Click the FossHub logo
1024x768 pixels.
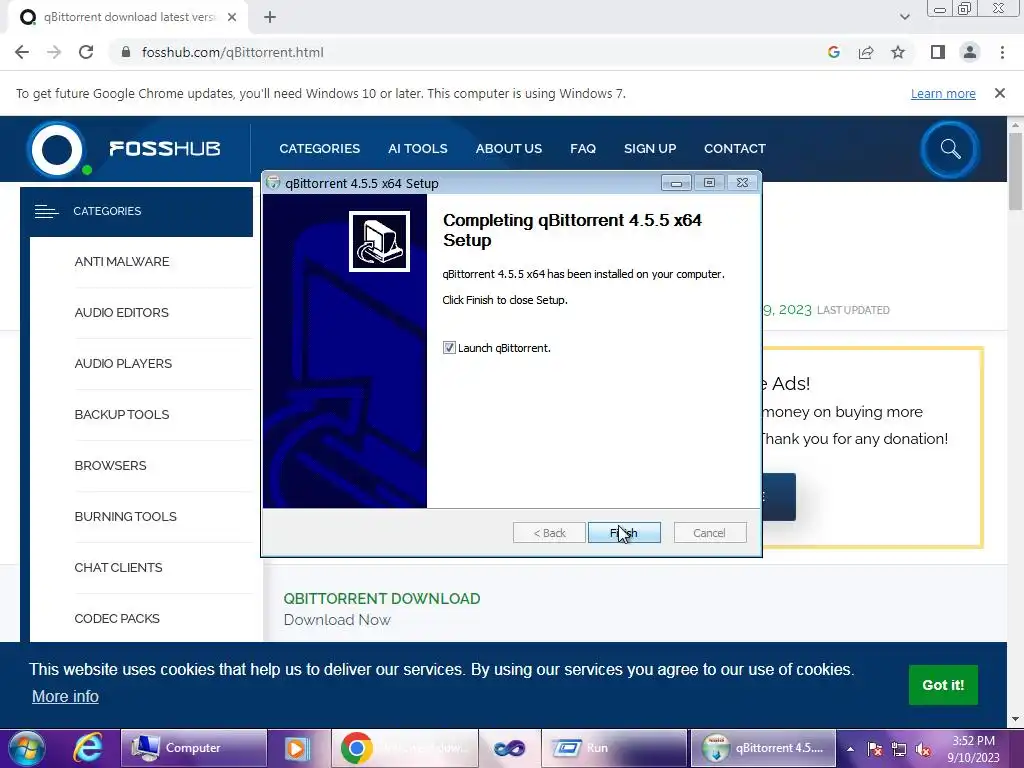(124, 149)
